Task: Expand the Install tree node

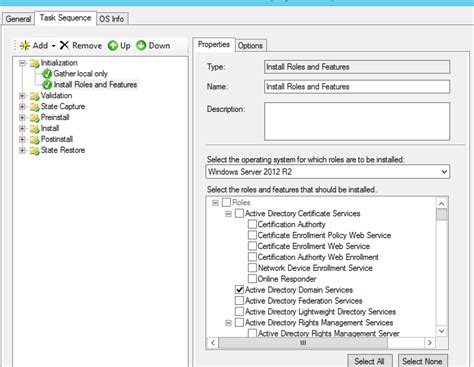Action: [x=22, y=129]
